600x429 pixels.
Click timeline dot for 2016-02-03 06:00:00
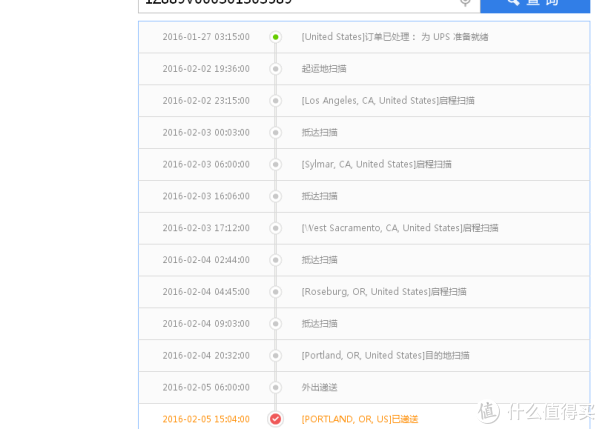(x=276, y=165)
